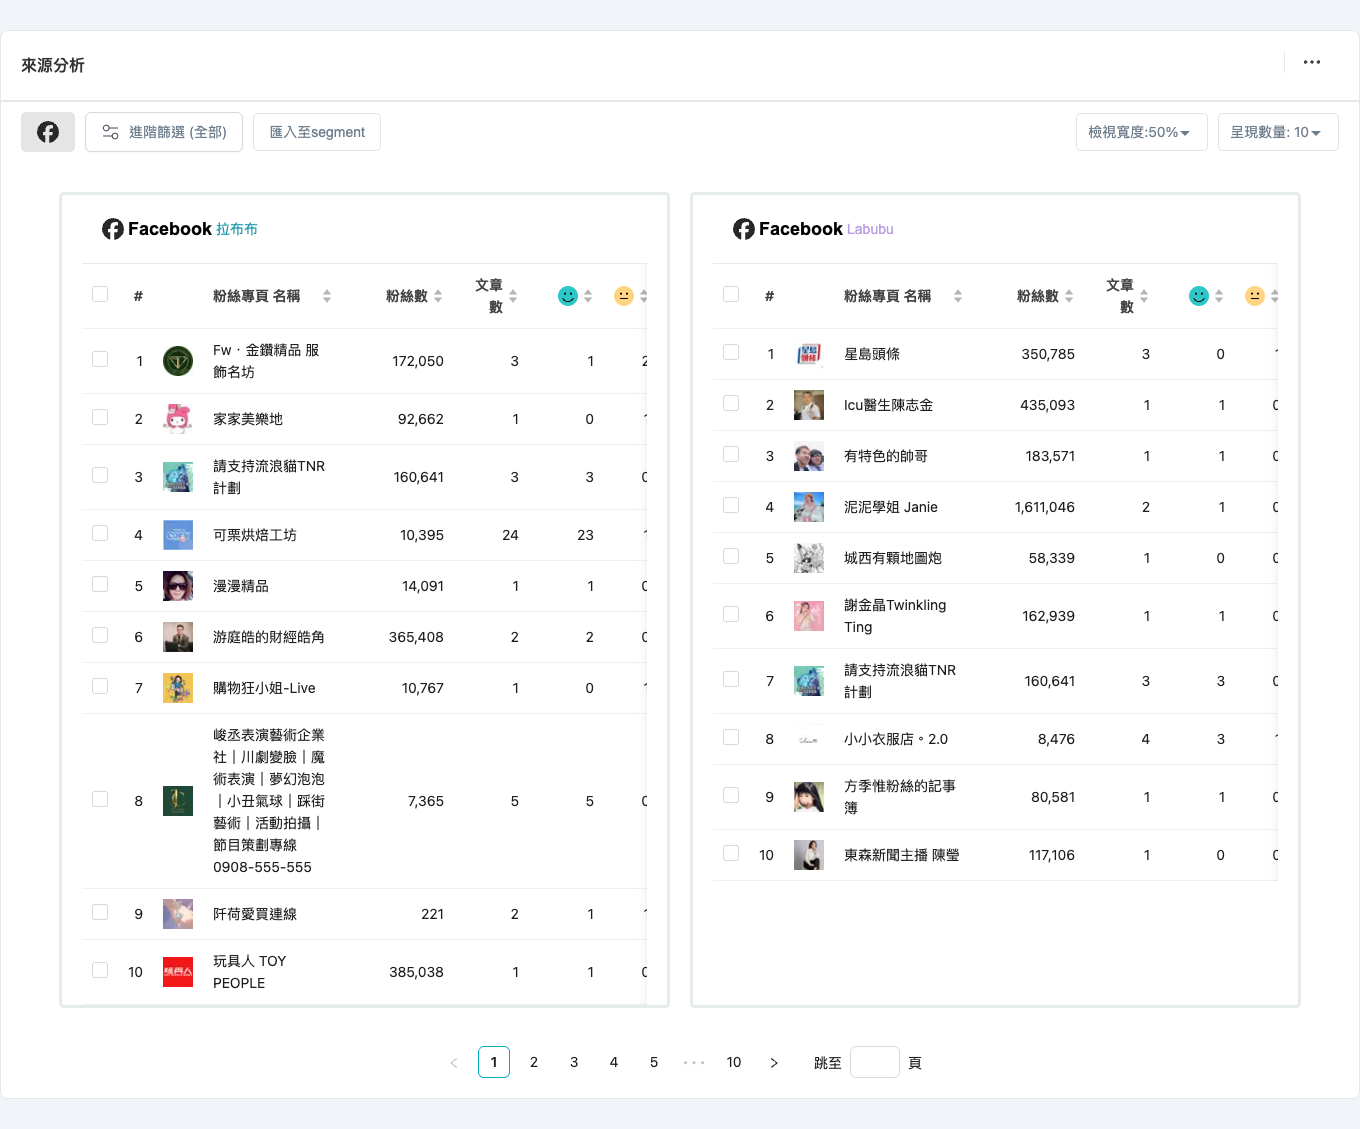Check the row for 東森新聞主播 陳瑩
The height and width of the screenshot is (1129, 1360).
[731, 853]
